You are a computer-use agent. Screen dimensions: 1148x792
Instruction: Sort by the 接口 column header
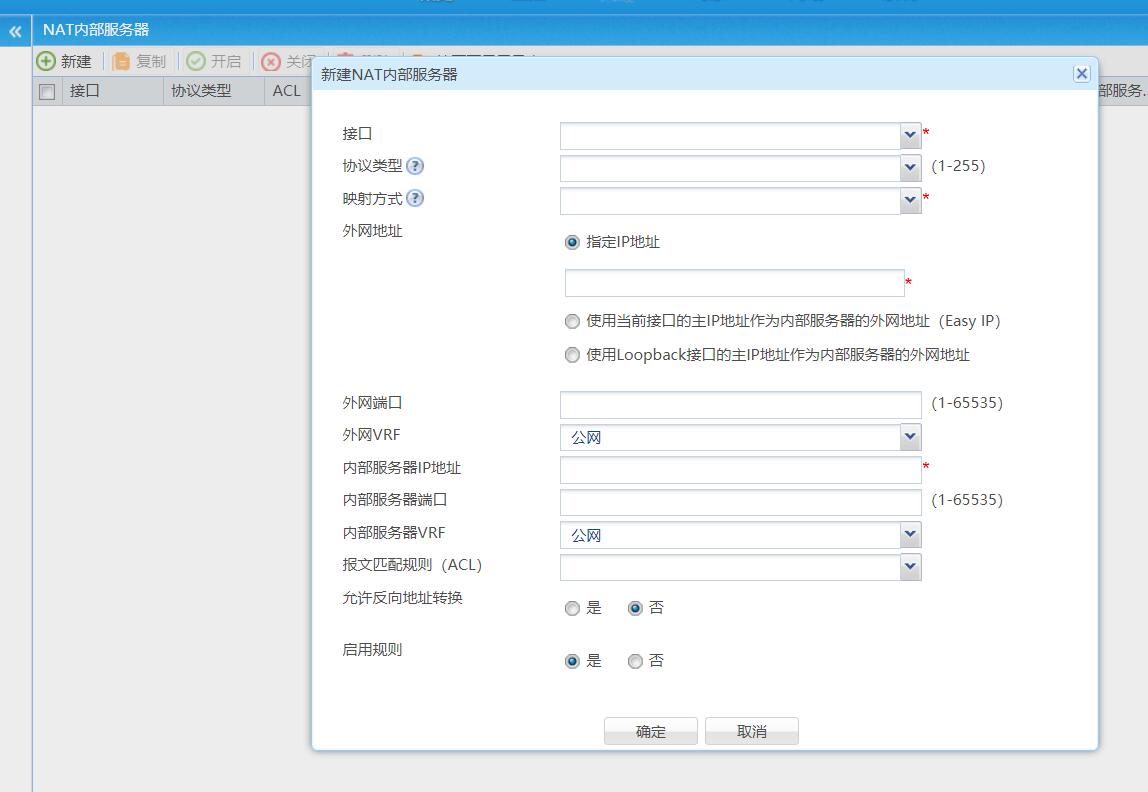click(x=113, y=91)
